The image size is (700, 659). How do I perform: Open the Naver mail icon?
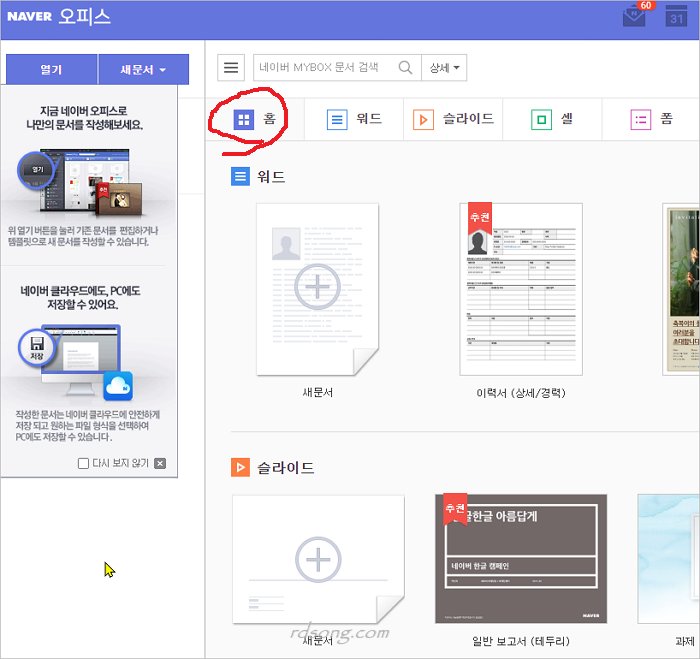[x=634, y=17]
